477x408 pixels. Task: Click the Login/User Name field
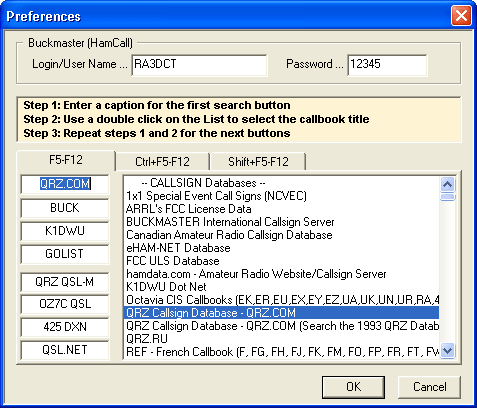(199, 65)
